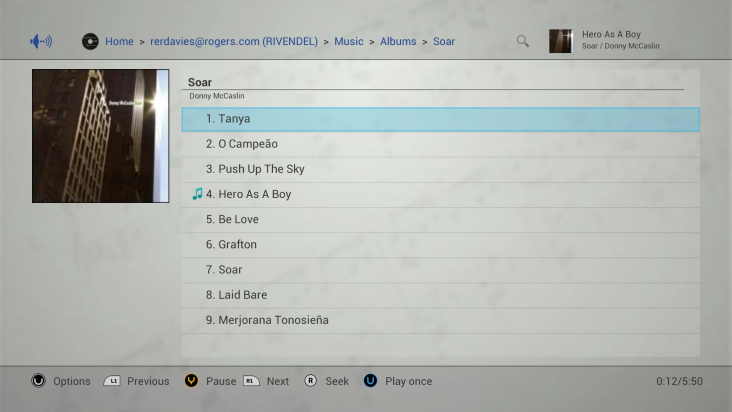Click the Soar breadcrumb

tap(444, 42)
